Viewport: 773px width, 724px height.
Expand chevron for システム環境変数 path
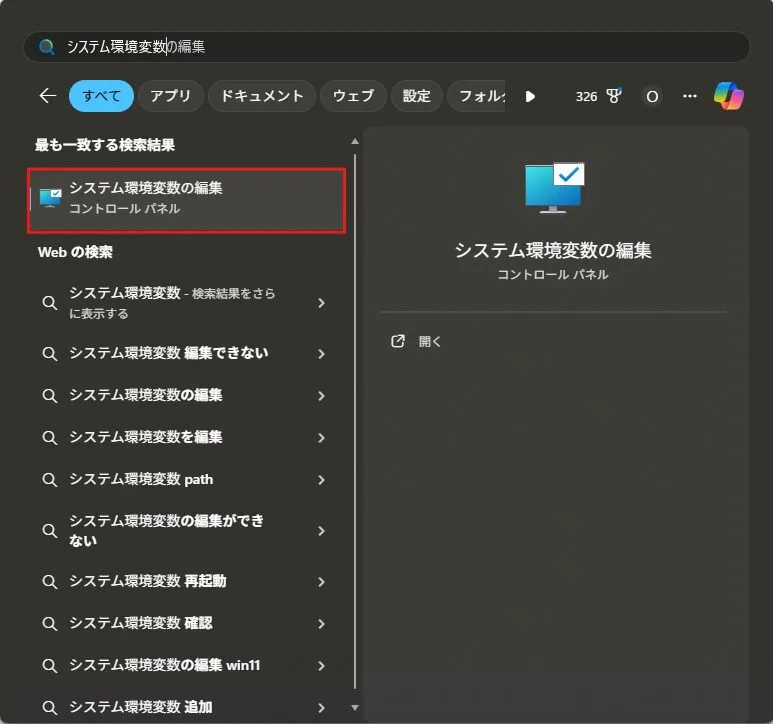321,480
